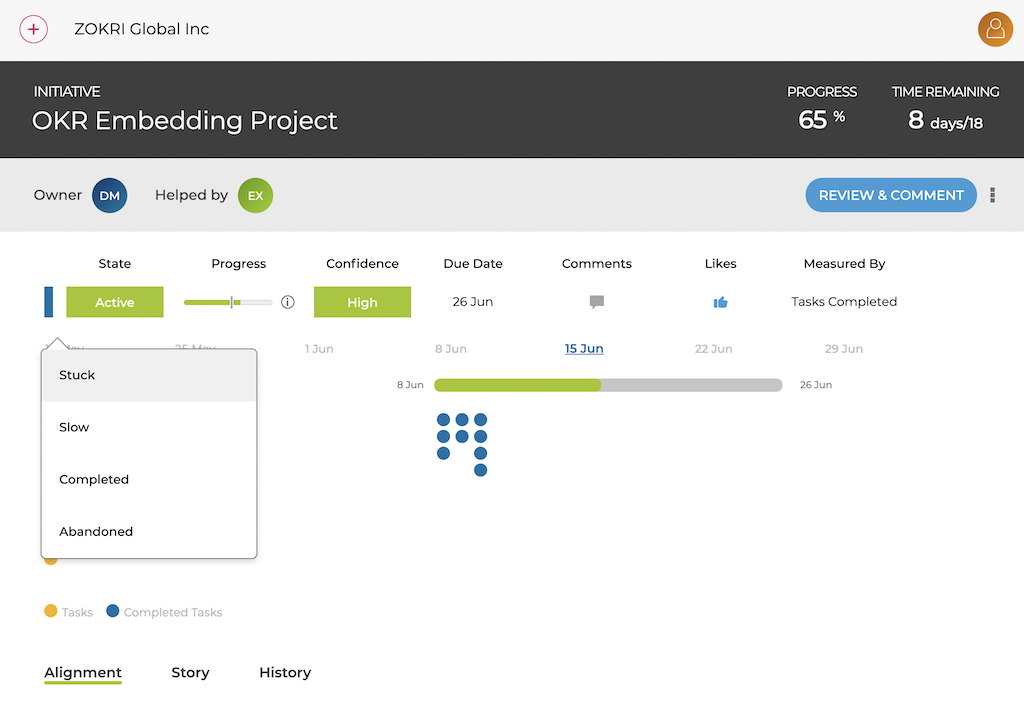
Task: Open the user profile avatar
Action: (995, 29)
